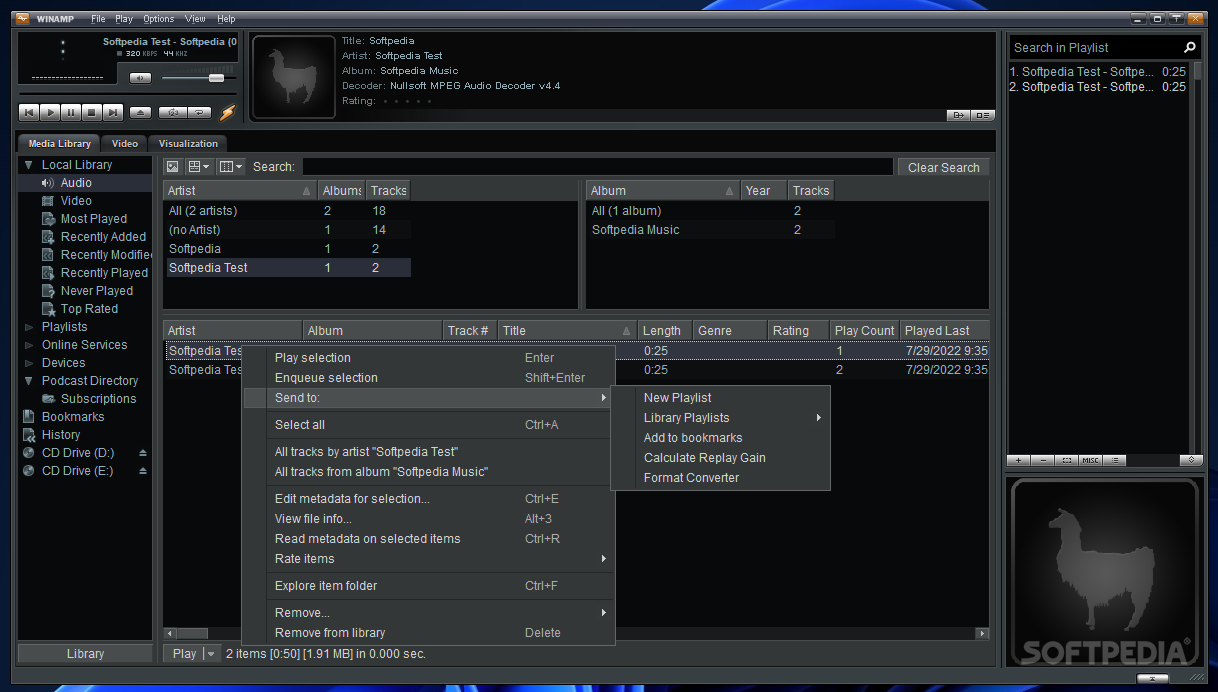Switch to the Video tab
Image resolution: width=1218 pixels, height=692 pixels.
click(125, 143)
